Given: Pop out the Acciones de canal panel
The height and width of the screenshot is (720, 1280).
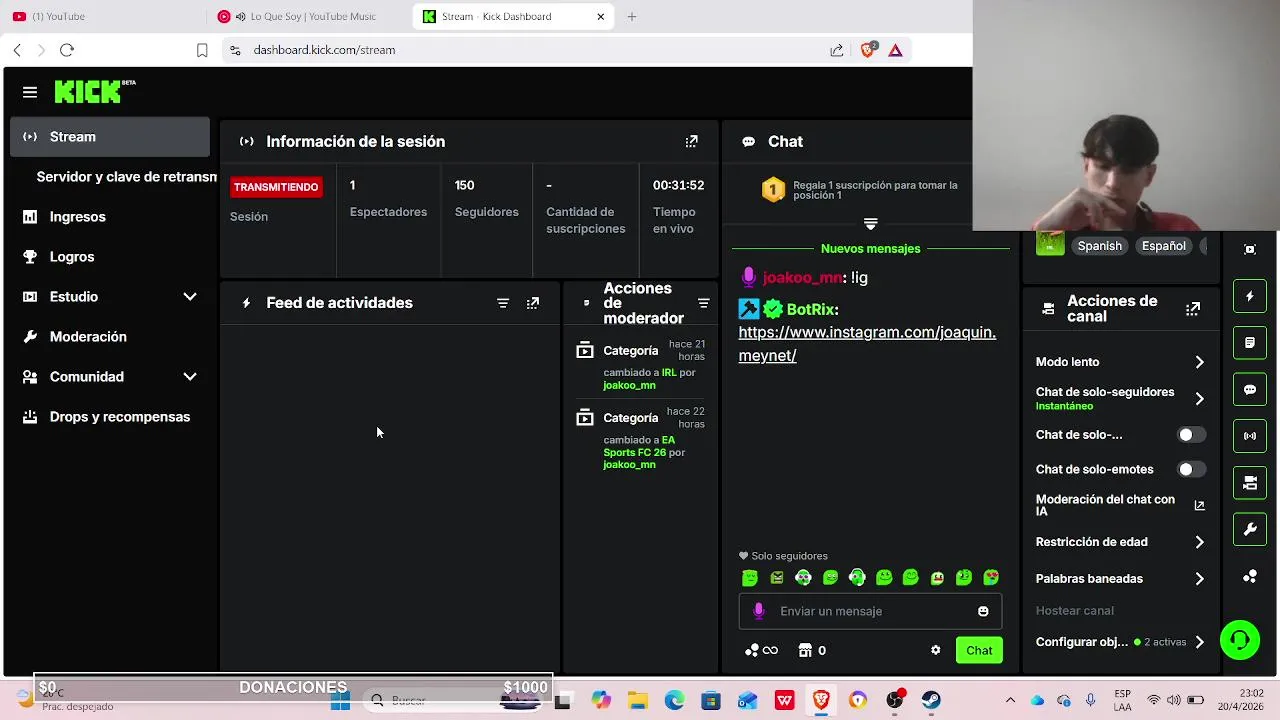Looking at the screenshot, I should point(1193,309).
